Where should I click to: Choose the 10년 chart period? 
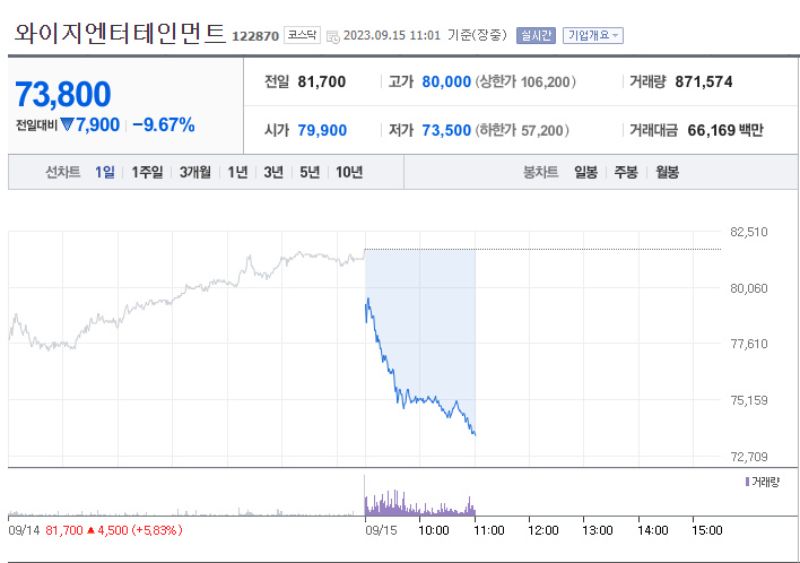(349, 172)
